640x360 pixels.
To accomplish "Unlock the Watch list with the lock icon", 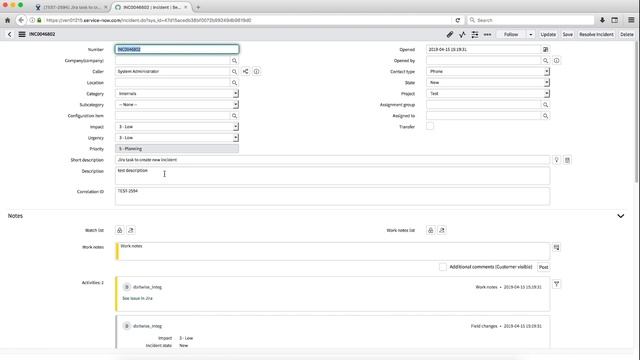I will [120, 230].
